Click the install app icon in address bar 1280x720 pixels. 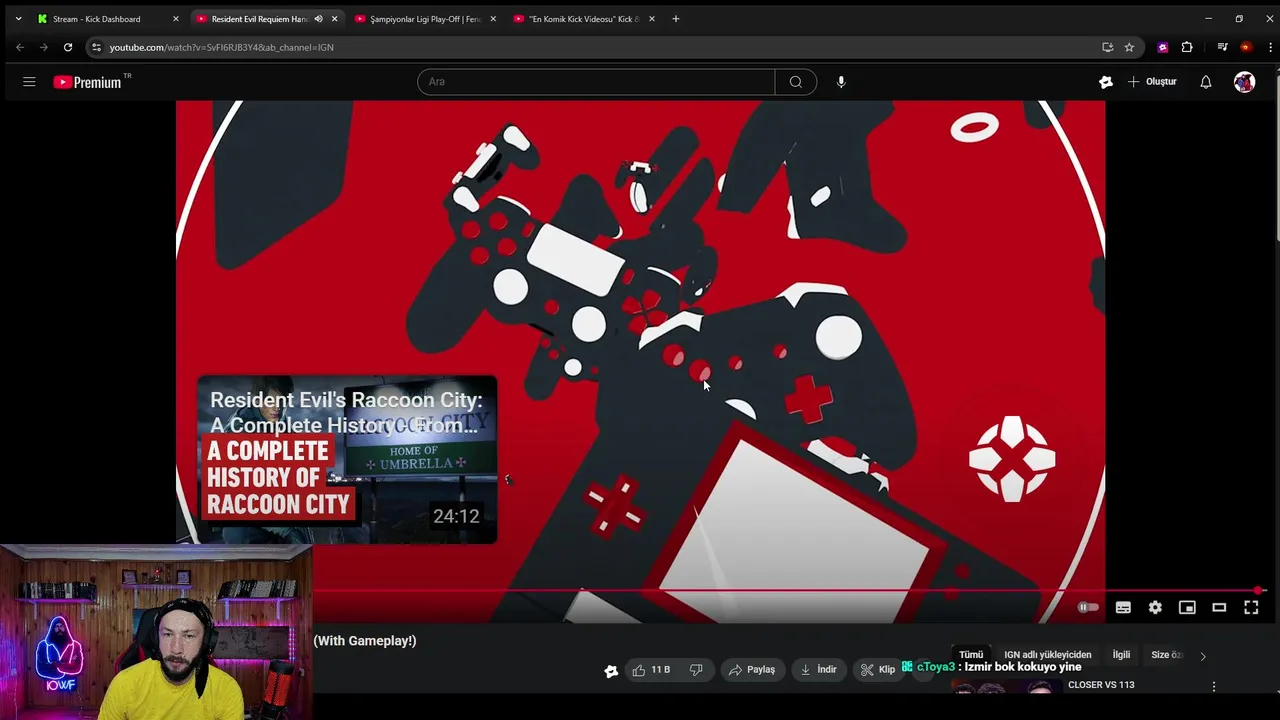[1107, 47]
